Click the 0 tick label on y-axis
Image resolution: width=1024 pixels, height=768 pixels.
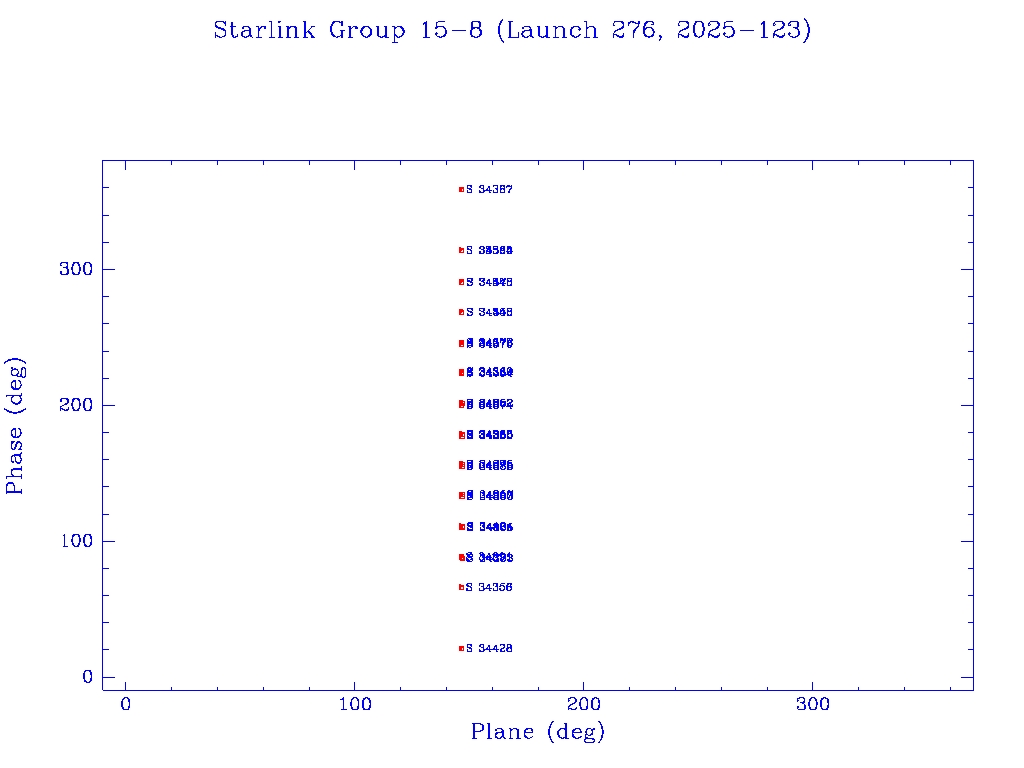[87, 677]
